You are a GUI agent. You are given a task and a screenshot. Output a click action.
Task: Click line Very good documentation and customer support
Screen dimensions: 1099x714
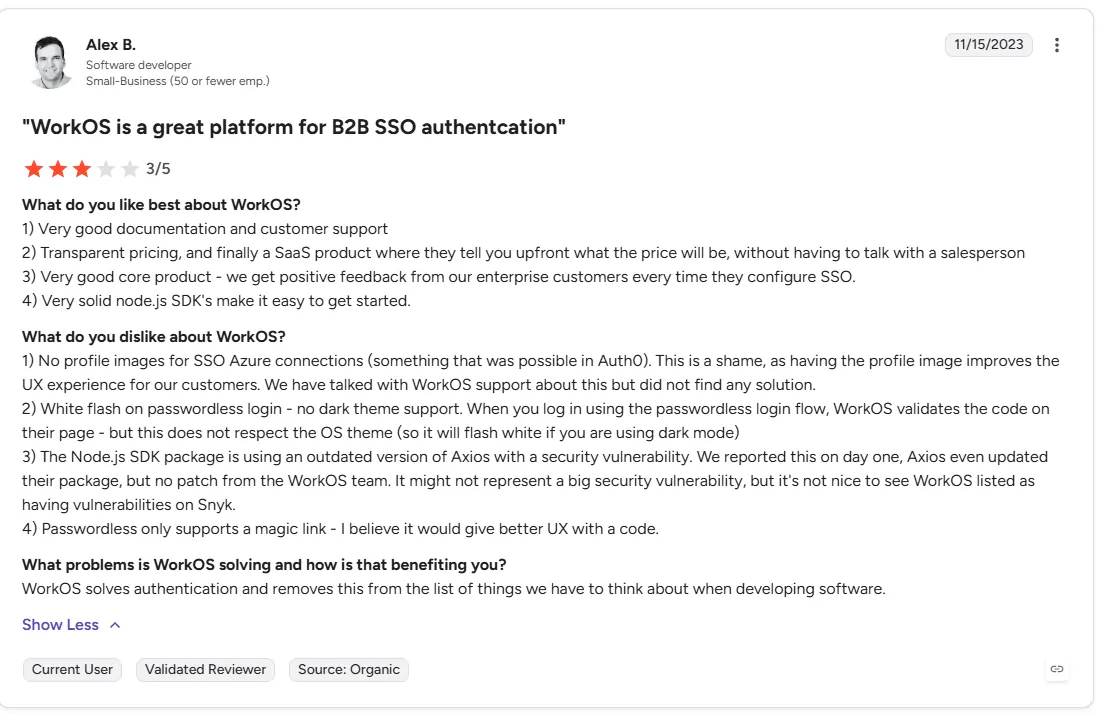(205, 228)
